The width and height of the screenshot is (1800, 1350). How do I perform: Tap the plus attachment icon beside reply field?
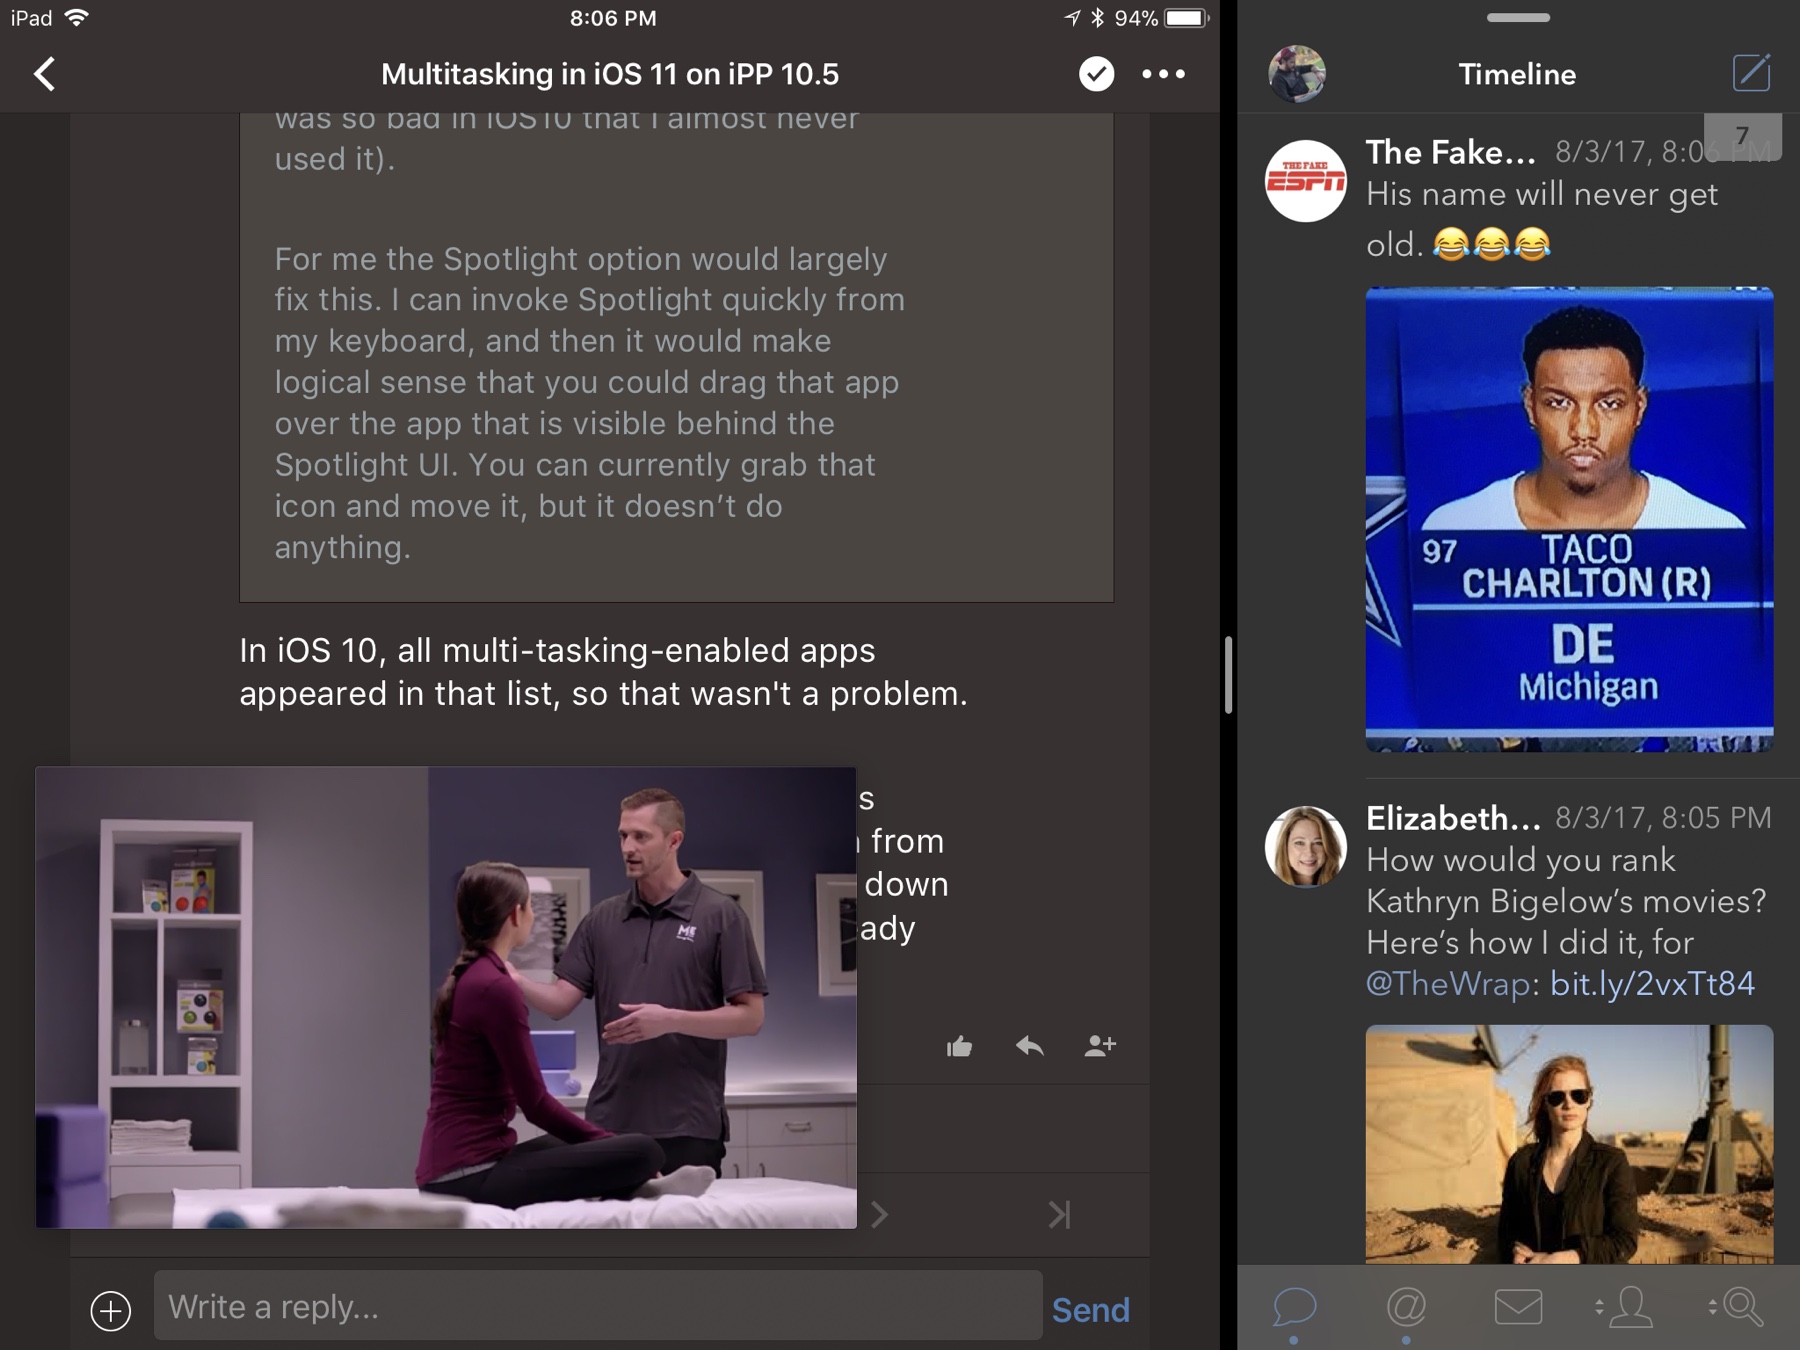coord(111,1310)
